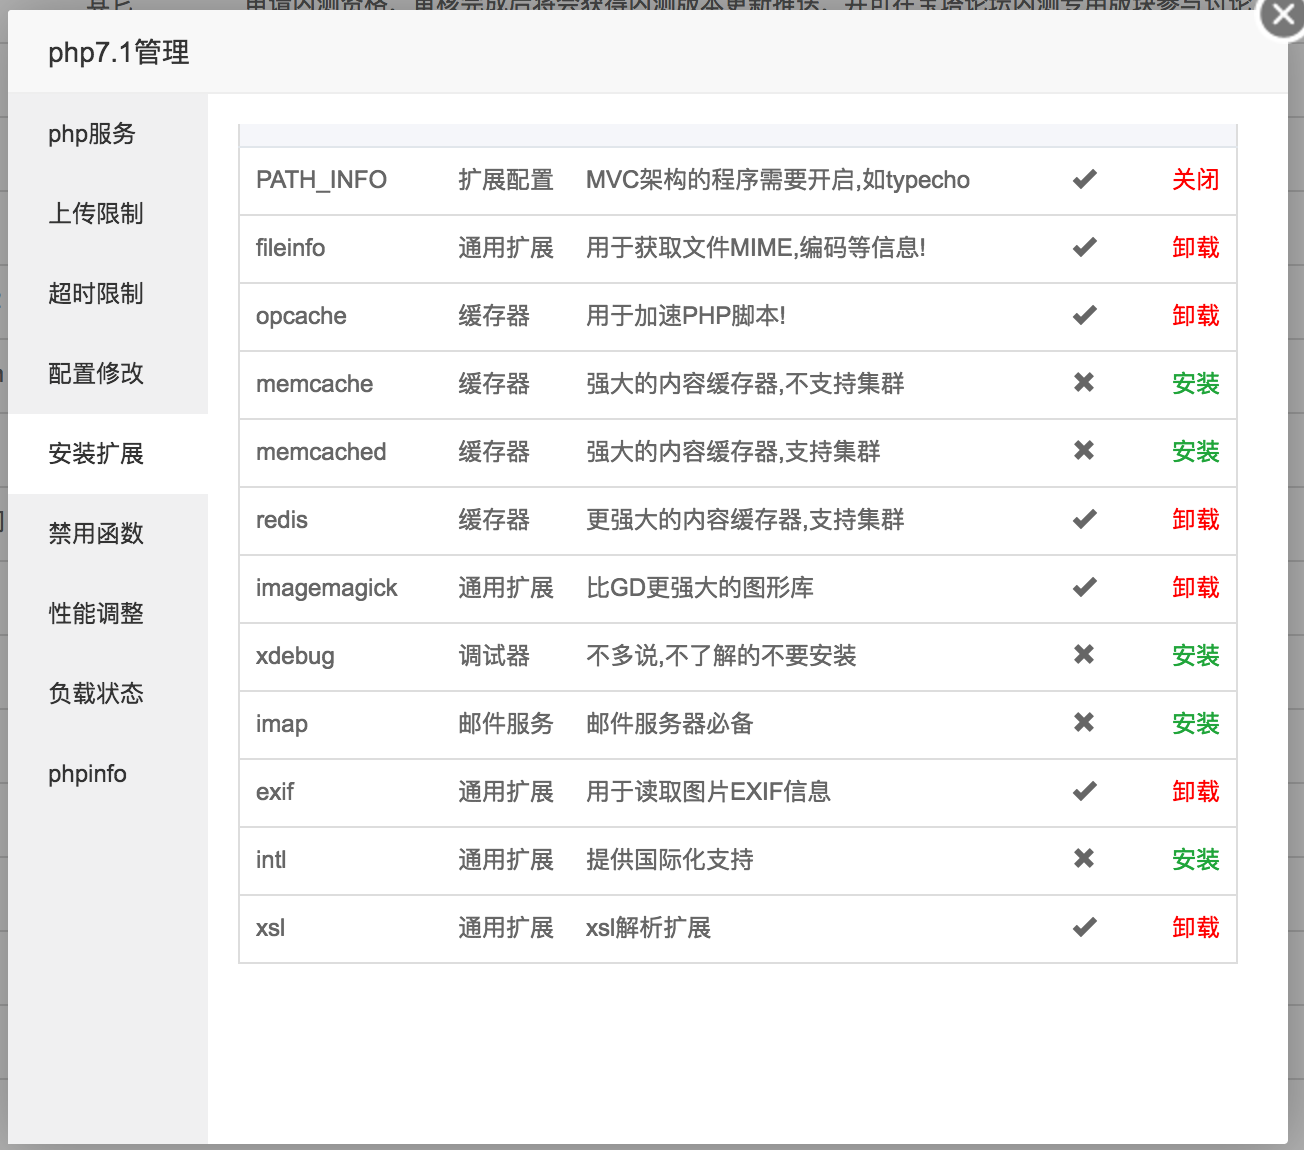
Task: Click the 邮件服务 type cell
Action: 506,724
